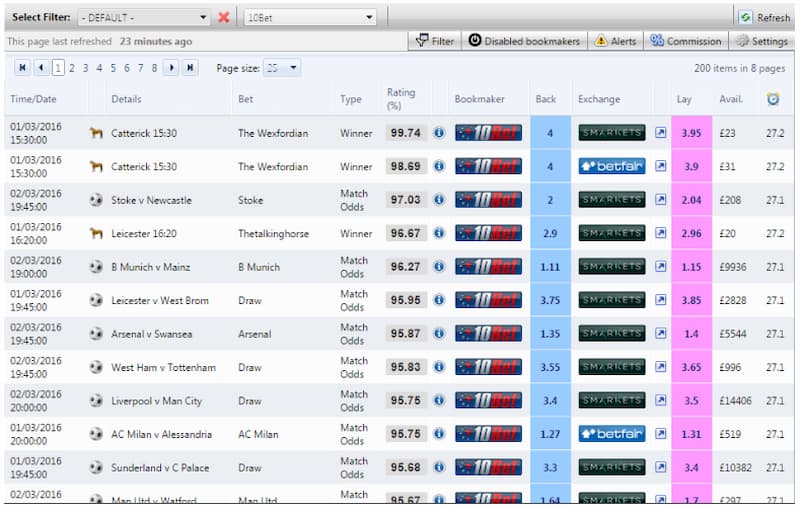
Task: Sort by Bookmaker column header
Action: pos(479,99)
